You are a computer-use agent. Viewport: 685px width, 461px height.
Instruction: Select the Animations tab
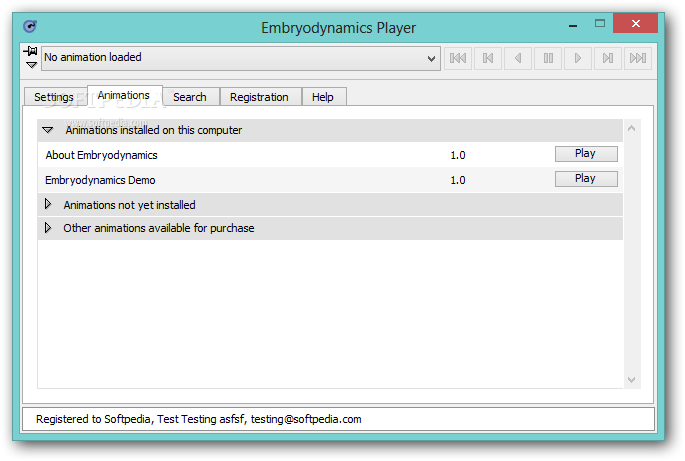(125, 95)
